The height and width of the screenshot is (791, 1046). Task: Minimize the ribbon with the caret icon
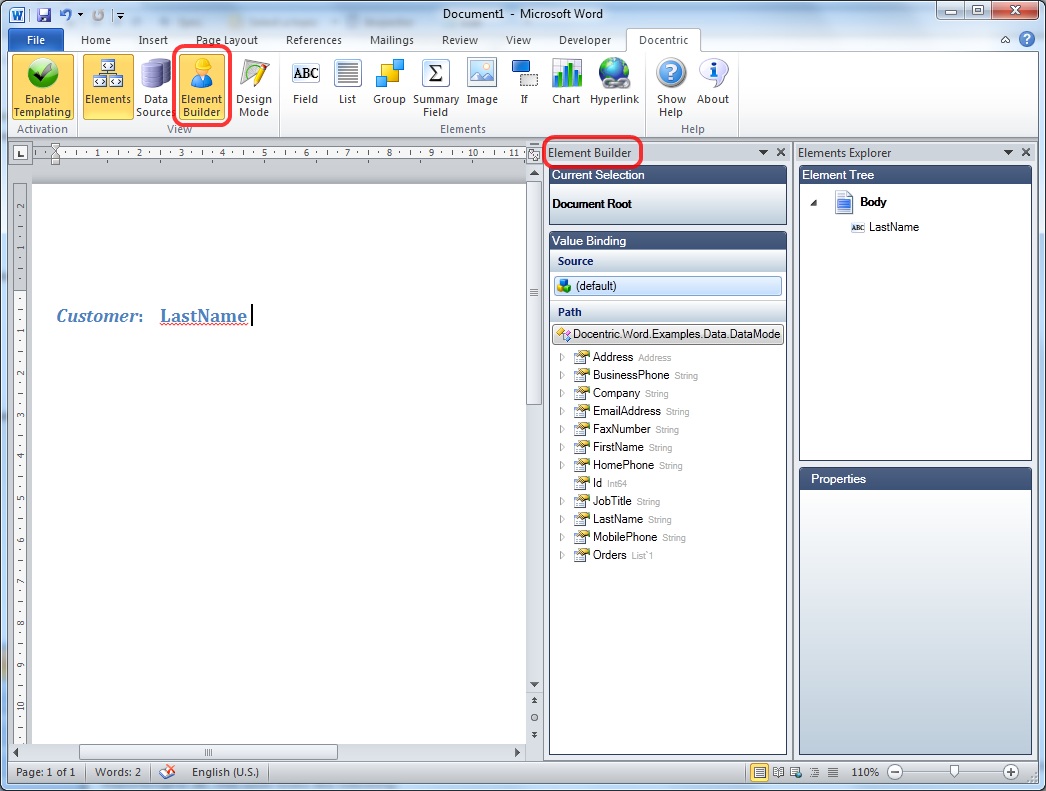[x=1005, y=40]
